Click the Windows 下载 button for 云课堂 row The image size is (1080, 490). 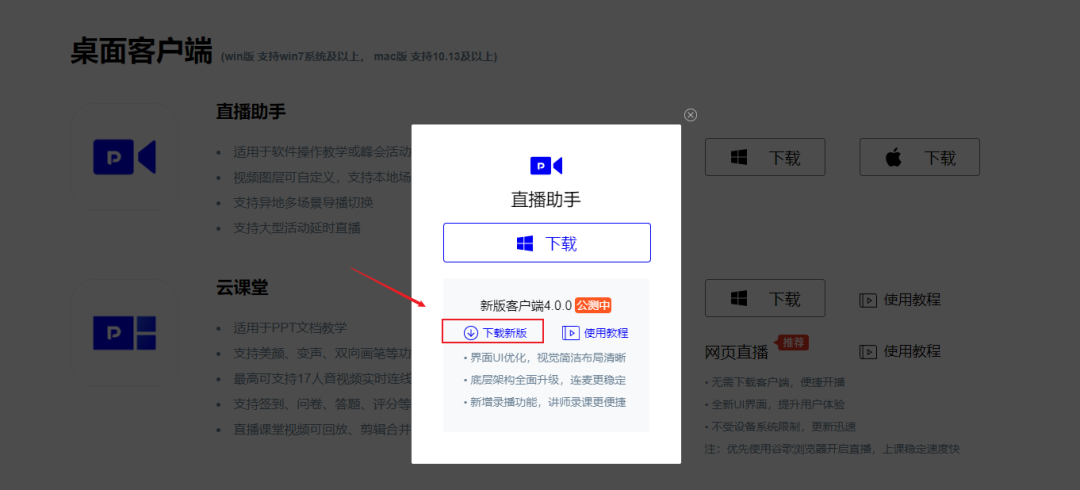click(765, 298)
